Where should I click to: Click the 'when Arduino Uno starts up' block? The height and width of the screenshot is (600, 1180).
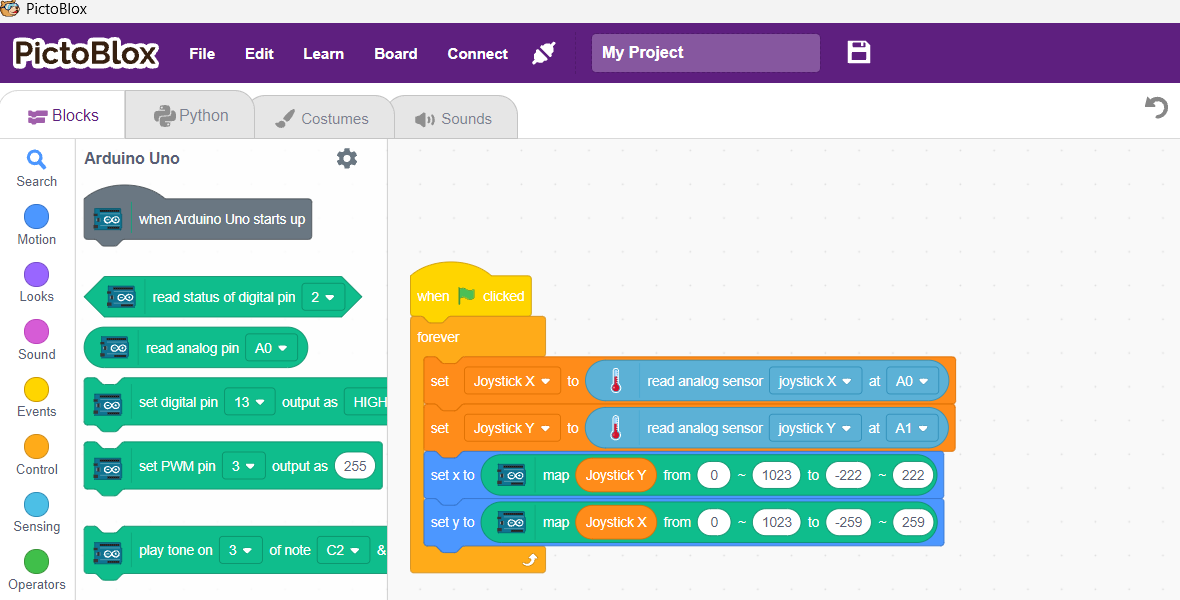198,220
